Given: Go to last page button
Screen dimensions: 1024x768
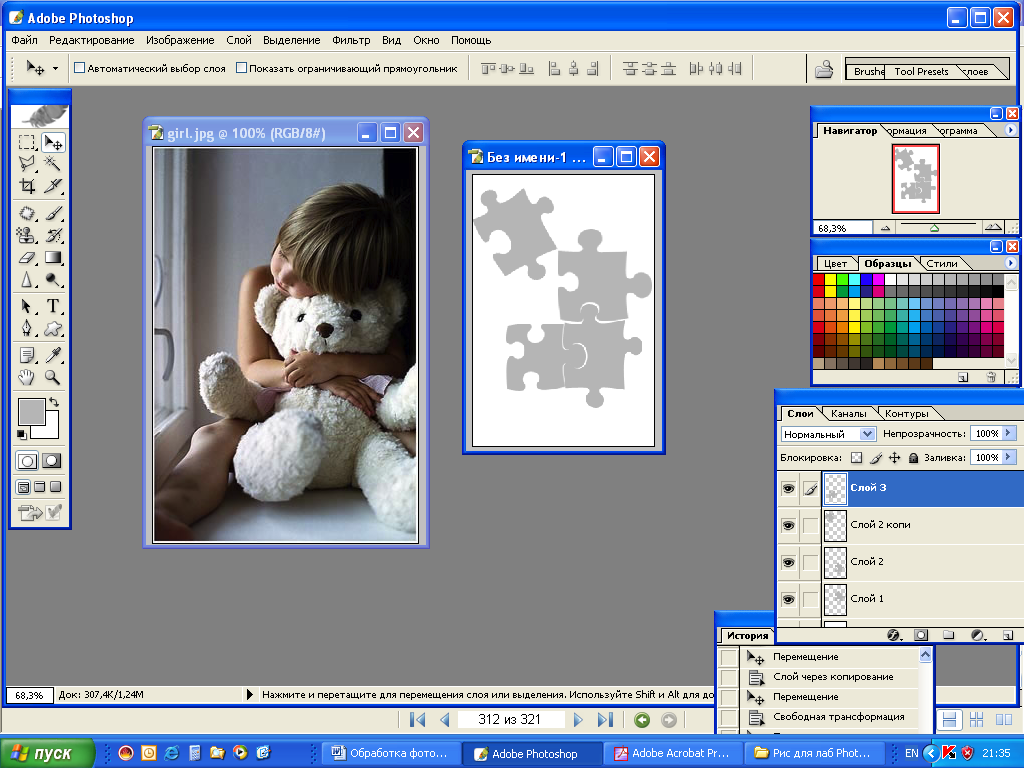Looking at the screenshot, I should (605, 720).
